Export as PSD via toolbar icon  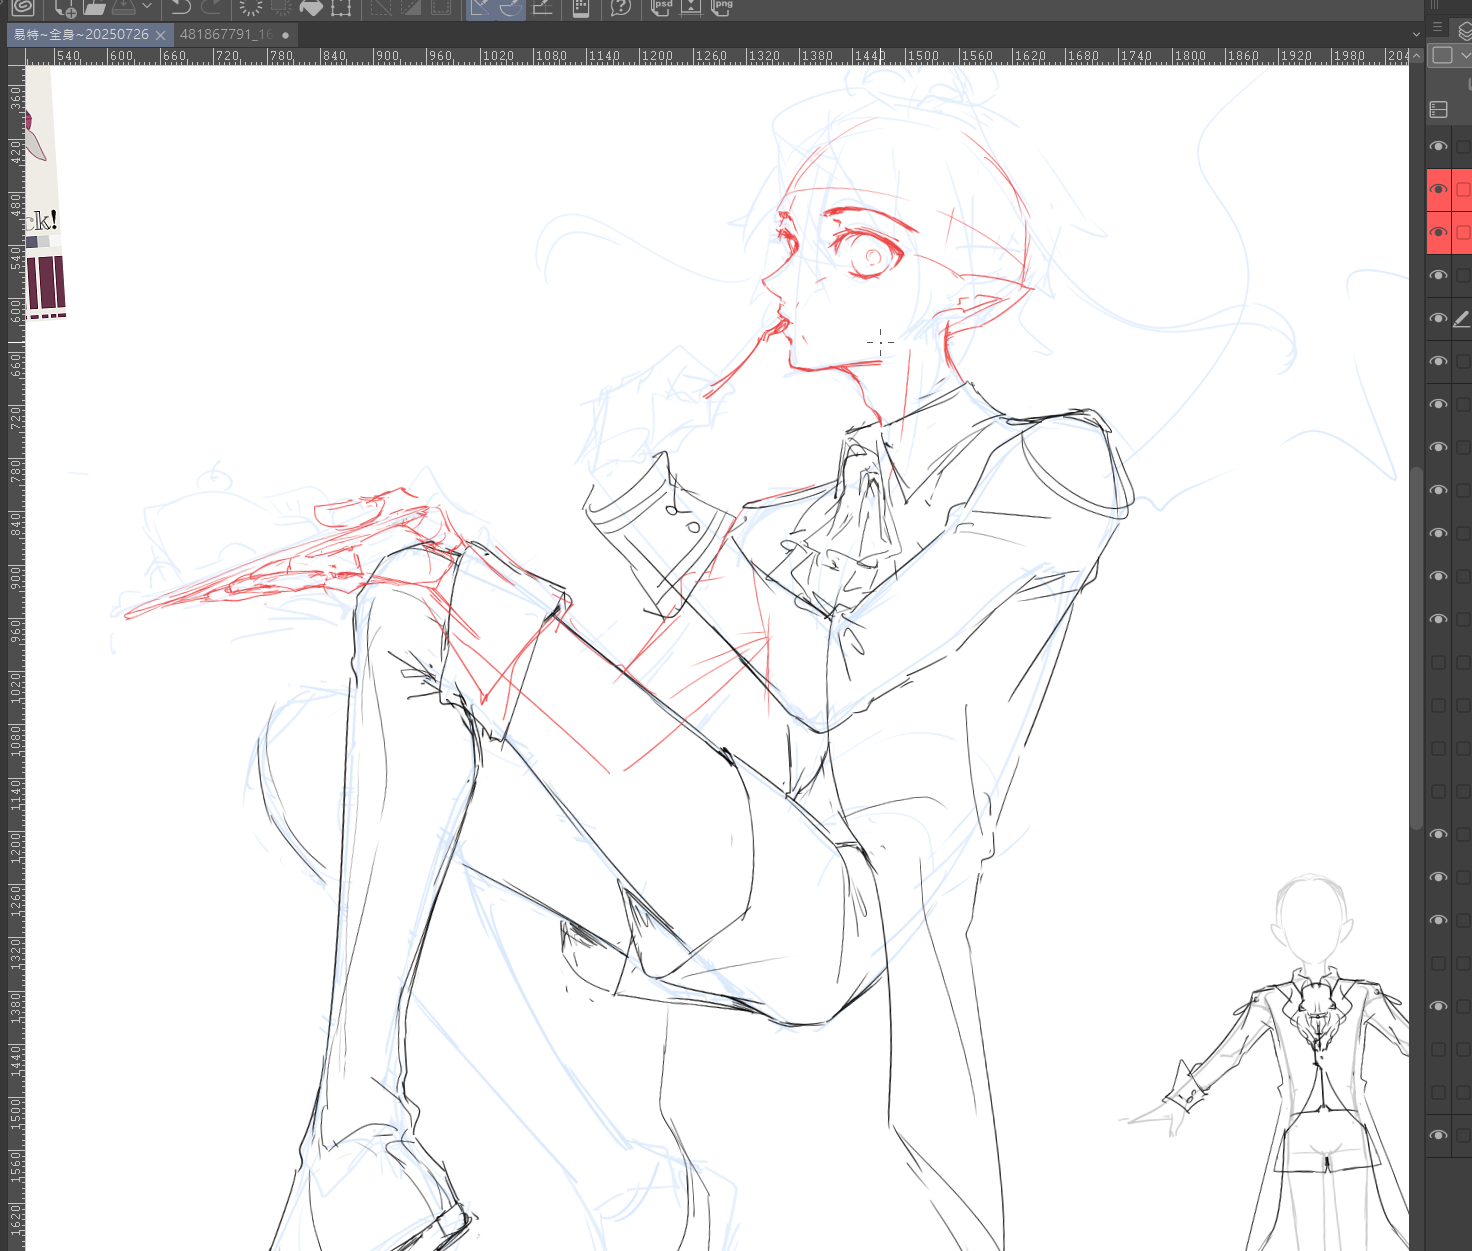[661, 8]
